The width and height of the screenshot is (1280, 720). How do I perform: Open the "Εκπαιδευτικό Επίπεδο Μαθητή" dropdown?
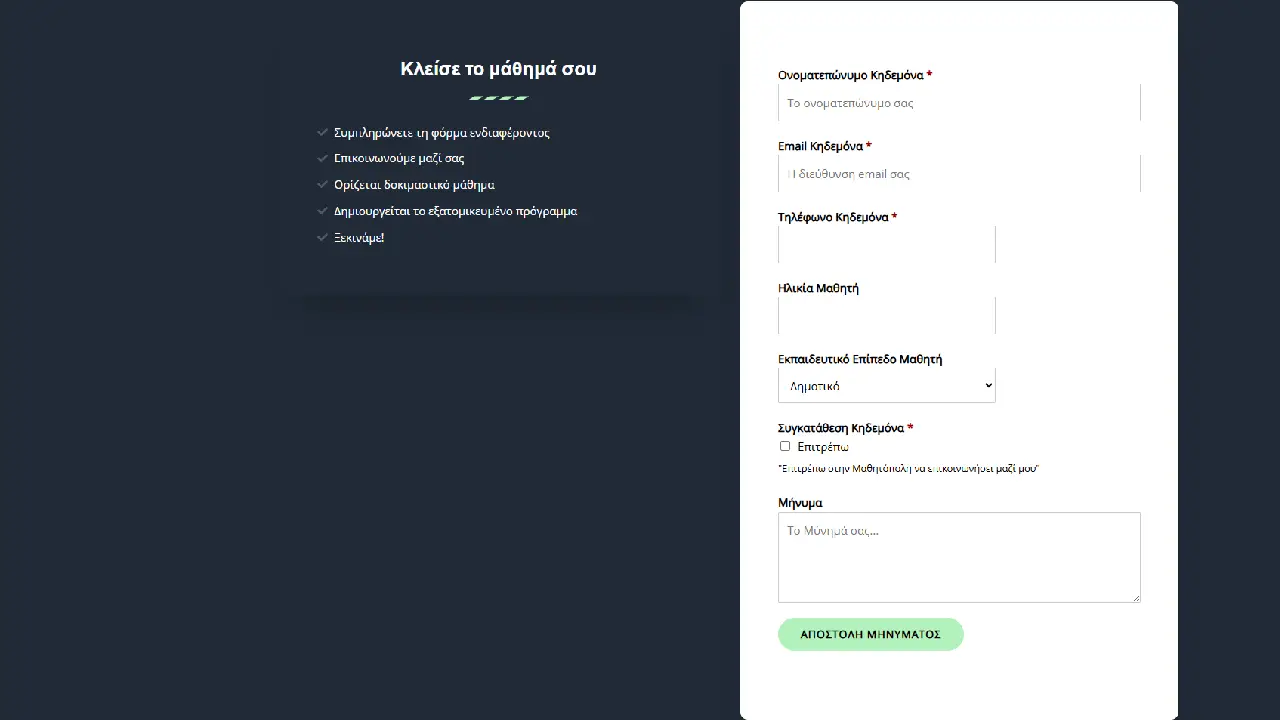886,386
